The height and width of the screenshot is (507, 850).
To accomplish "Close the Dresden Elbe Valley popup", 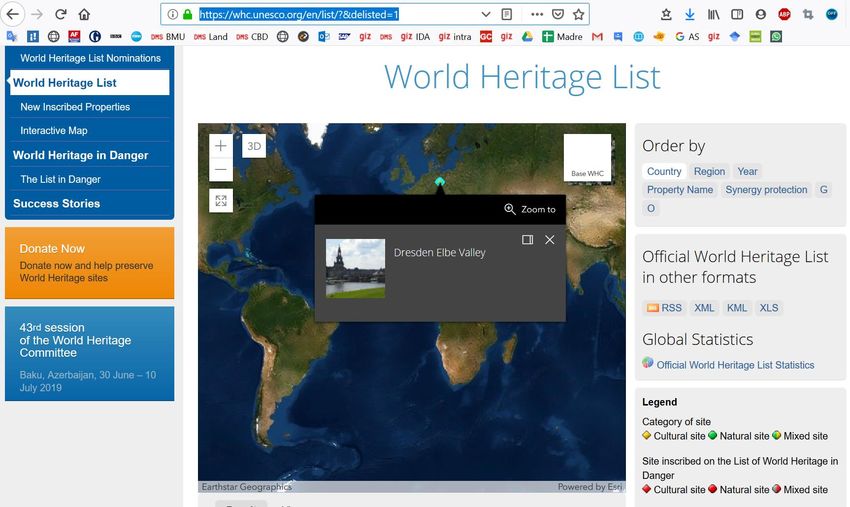I will click(549, 240).
